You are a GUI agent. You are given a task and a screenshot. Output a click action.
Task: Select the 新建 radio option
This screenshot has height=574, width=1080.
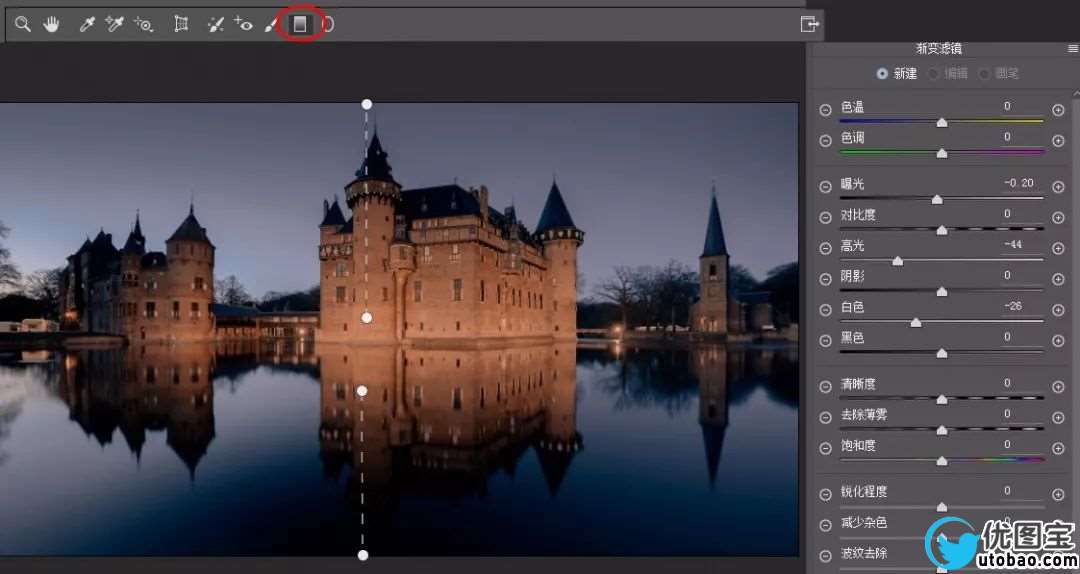[x=882, y=73]
